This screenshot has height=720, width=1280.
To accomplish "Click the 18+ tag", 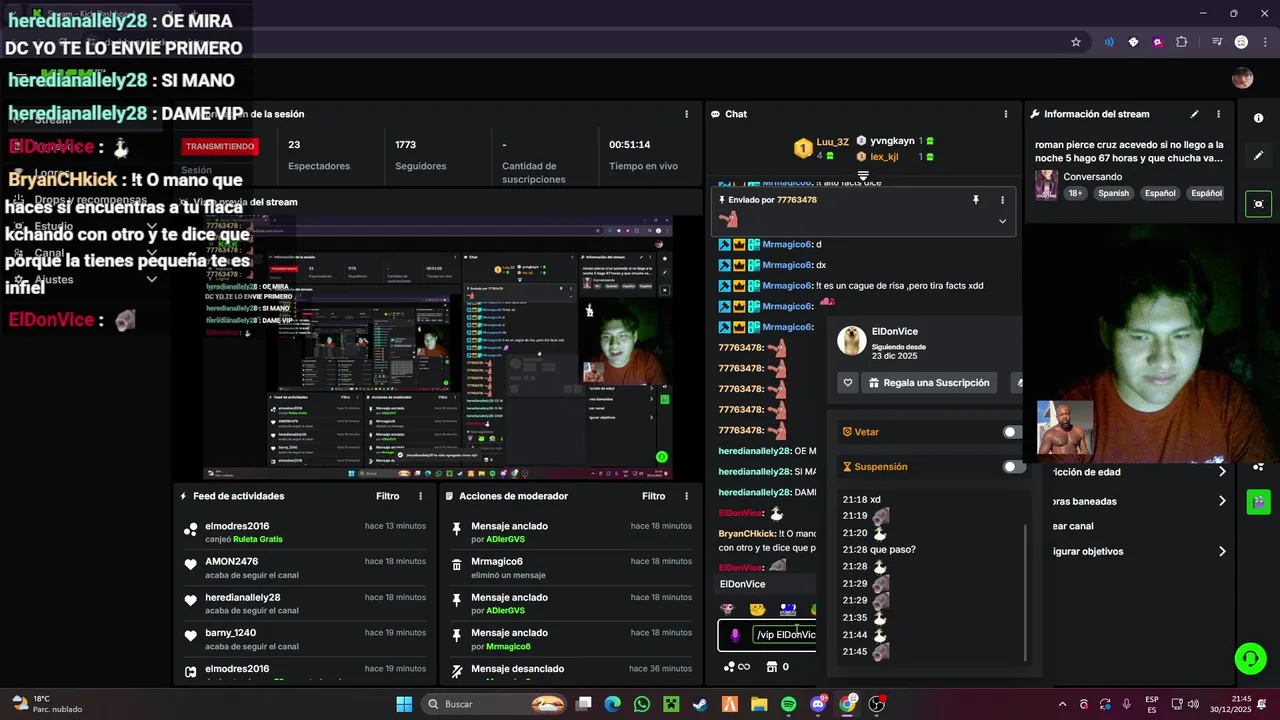I will coord(1075,193).
